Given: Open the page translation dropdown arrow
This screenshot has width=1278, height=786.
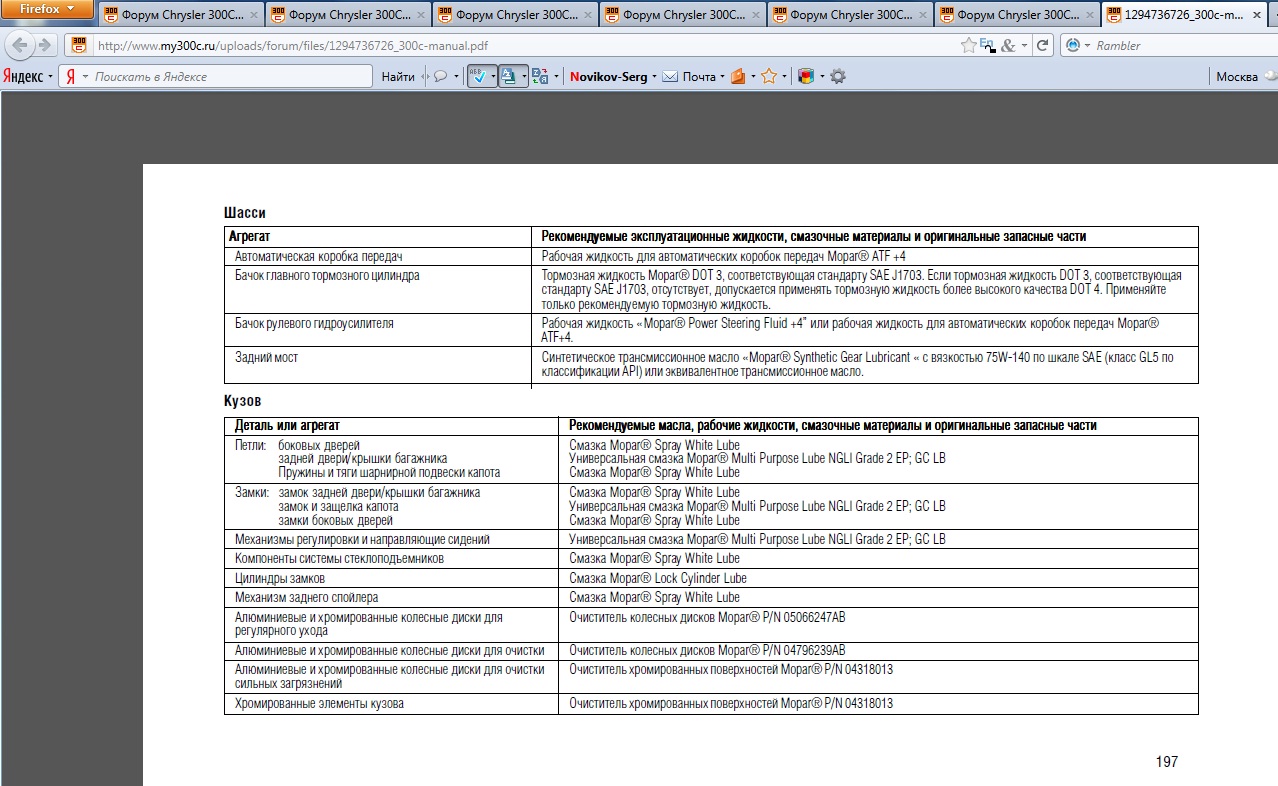Looking at the screenshot, I should tap(524, 76).
